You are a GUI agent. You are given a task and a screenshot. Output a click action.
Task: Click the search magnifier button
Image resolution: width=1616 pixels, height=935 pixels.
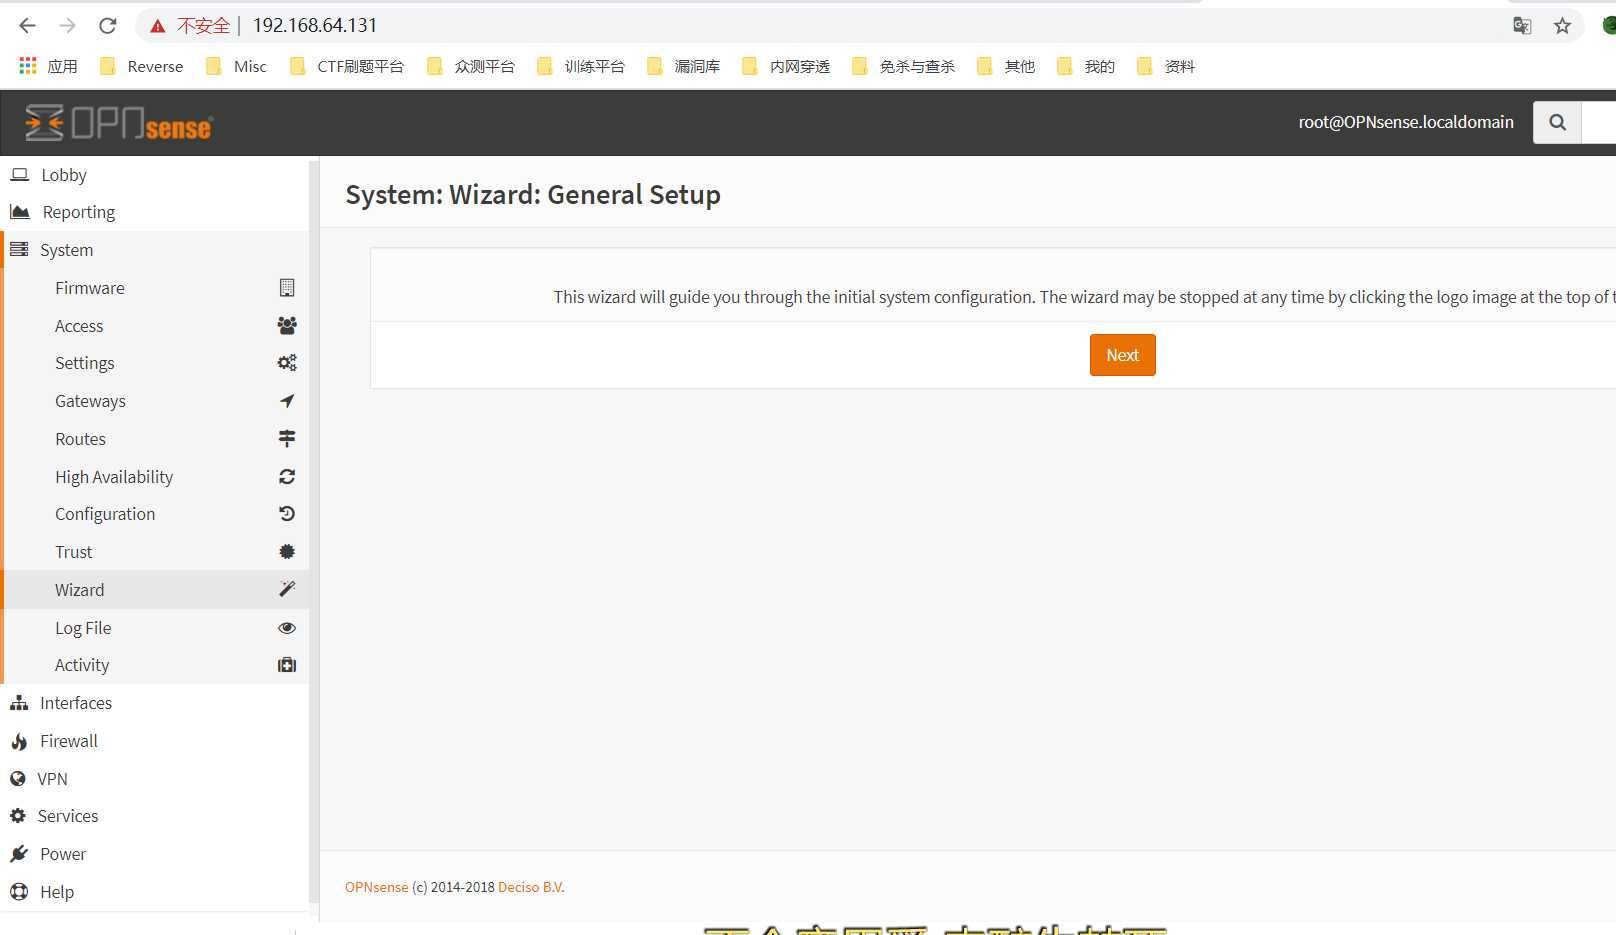pyautogui.click(x=1557, y=122)
